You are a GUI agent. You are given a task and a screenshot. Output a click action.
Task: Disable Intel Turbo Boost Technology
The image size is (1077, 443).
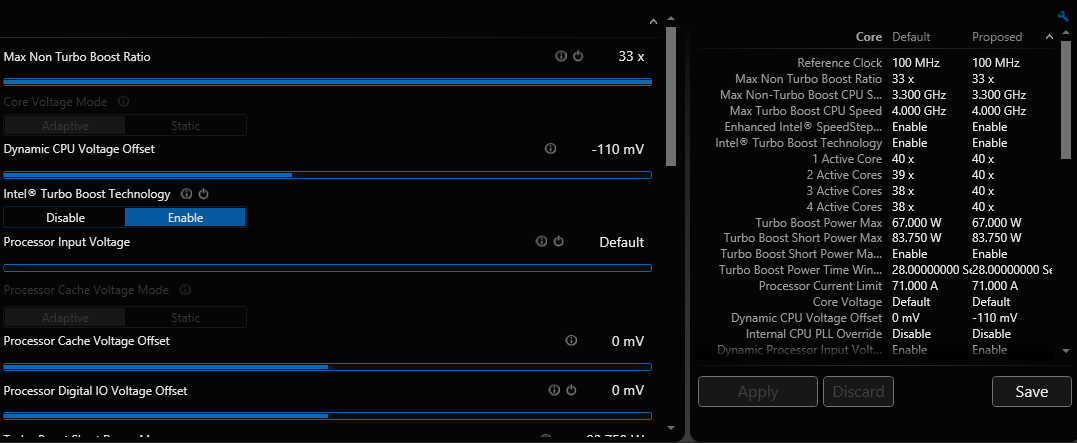65,218
